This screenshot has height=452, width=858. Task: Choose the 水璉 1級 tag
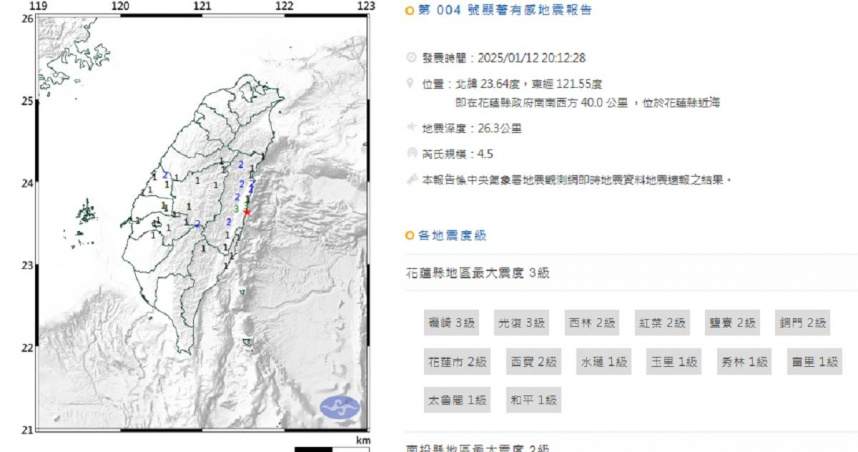(604, 362)
